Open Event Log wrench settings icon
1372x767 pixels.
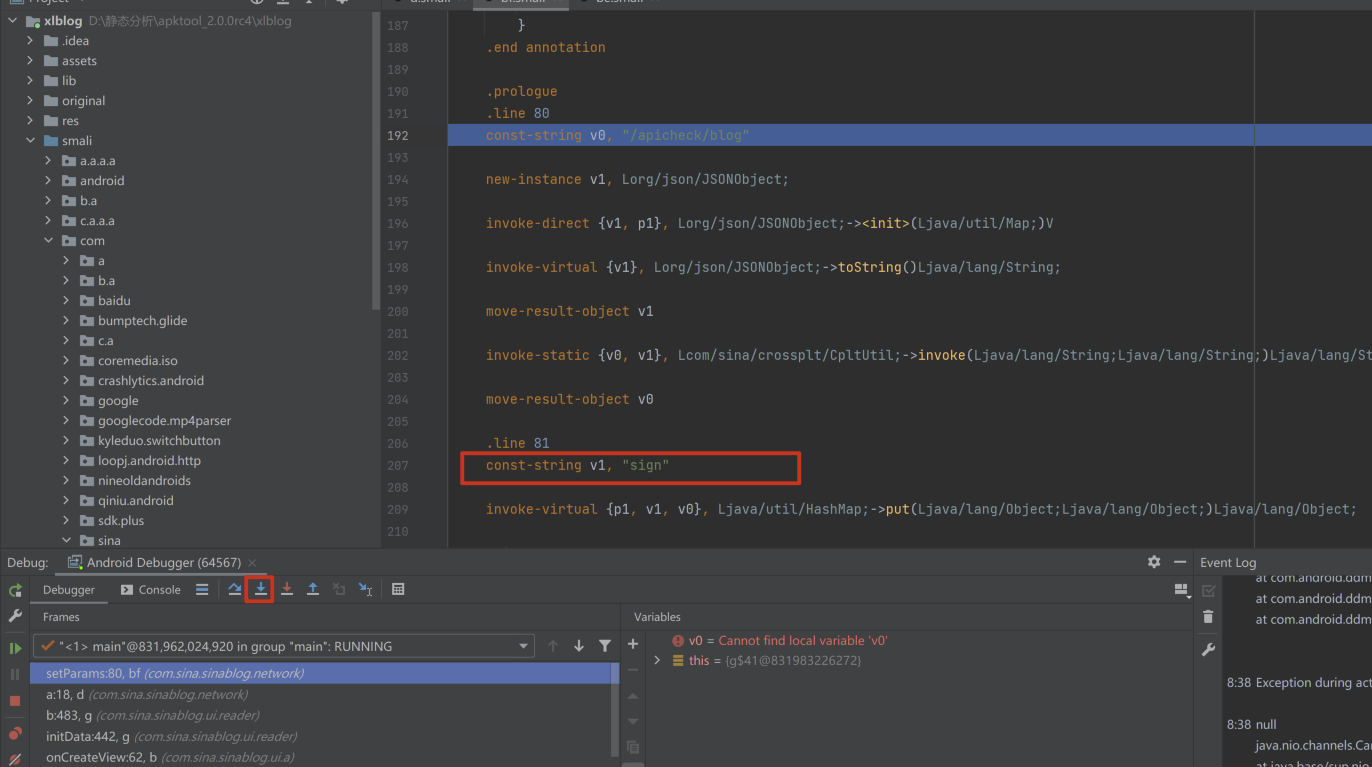[x=1208, y=650]
